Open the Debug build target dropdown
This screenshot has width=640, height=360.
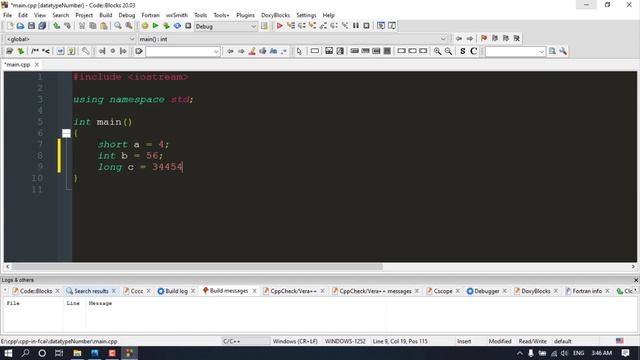[226, 26]
